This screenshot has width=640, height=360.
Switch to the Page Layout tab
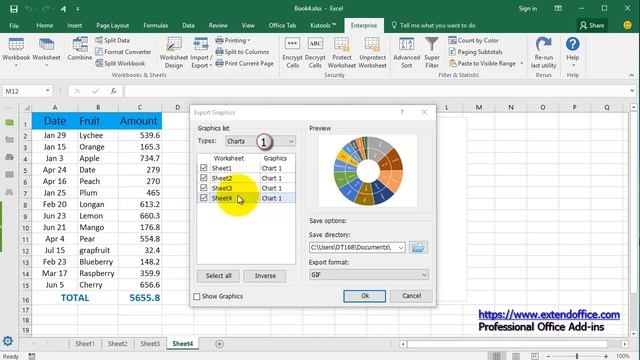[113, 25]
